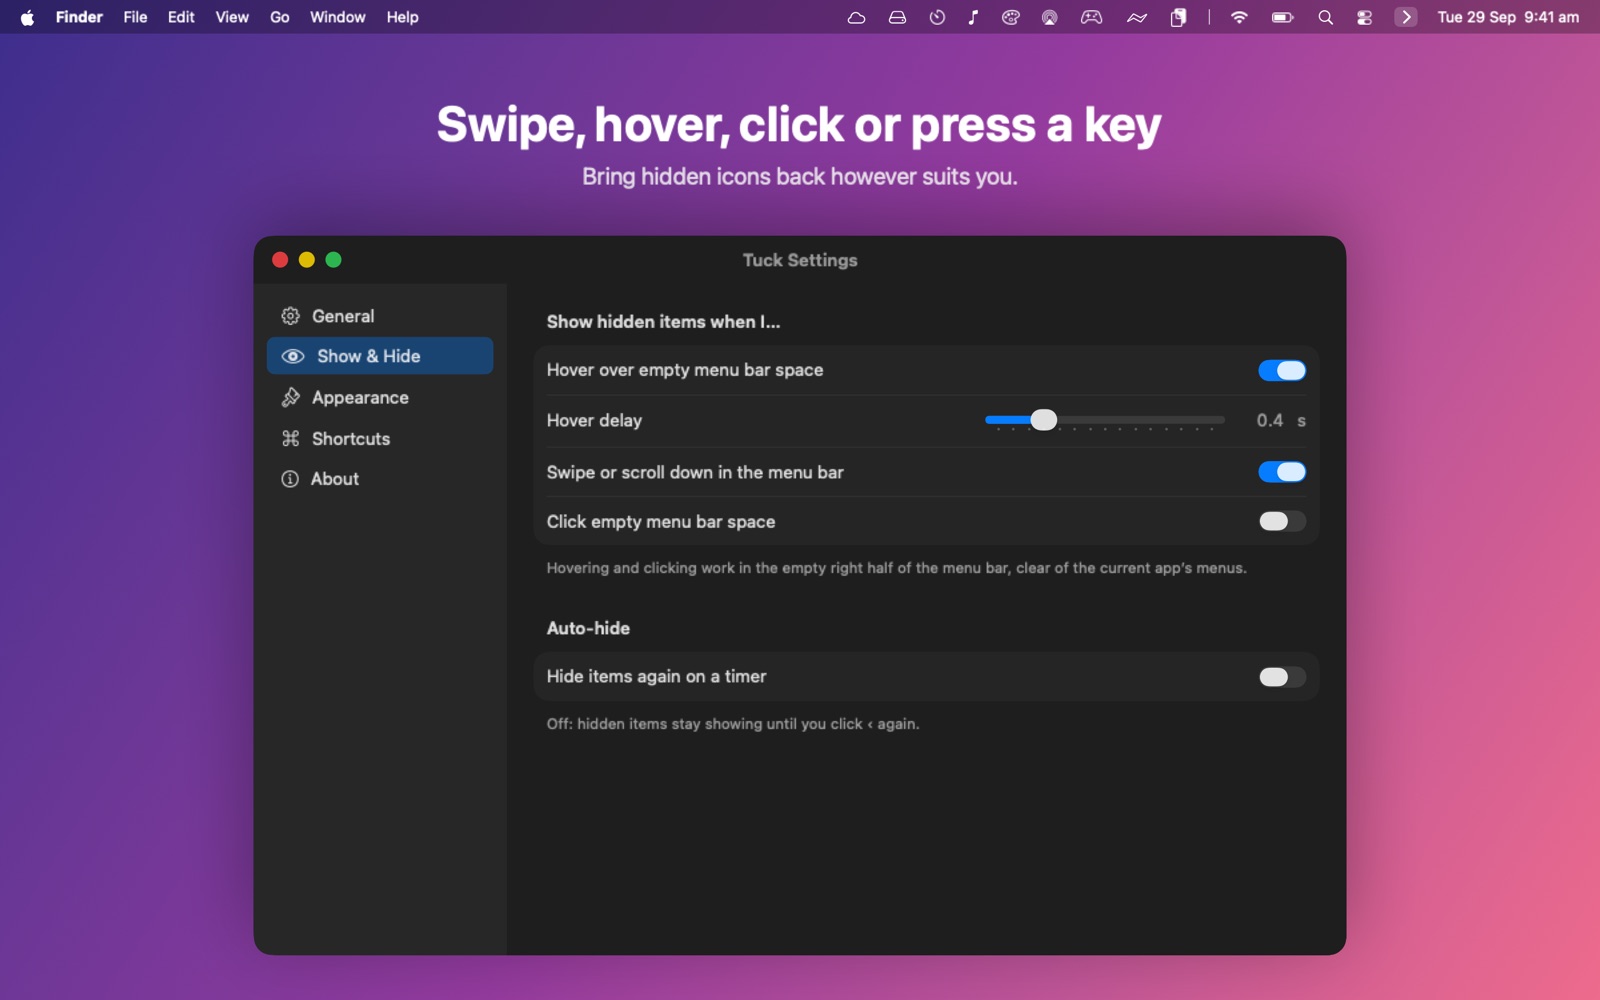Viewport: 1600px width, 1000px height.
Task: Click the info icon beside About
Action: point(290,479)
